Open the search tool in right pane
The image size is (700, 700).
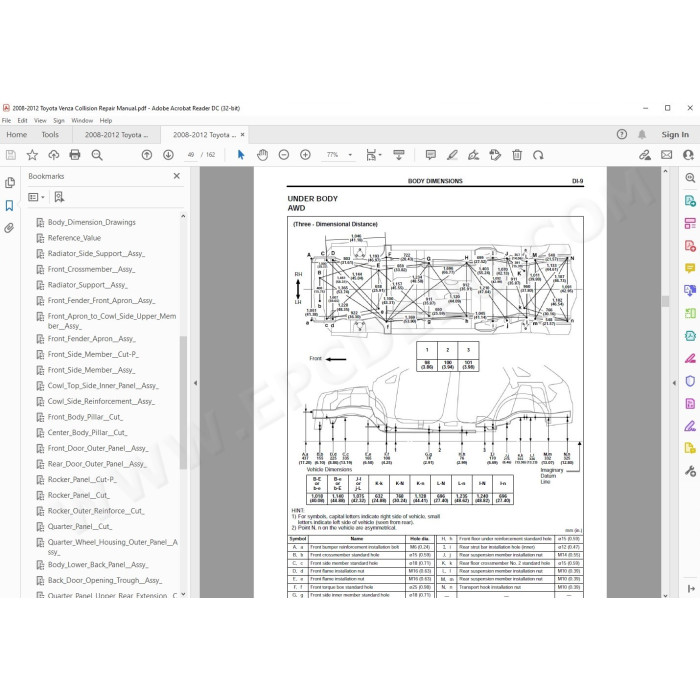[x=690, y=178]
